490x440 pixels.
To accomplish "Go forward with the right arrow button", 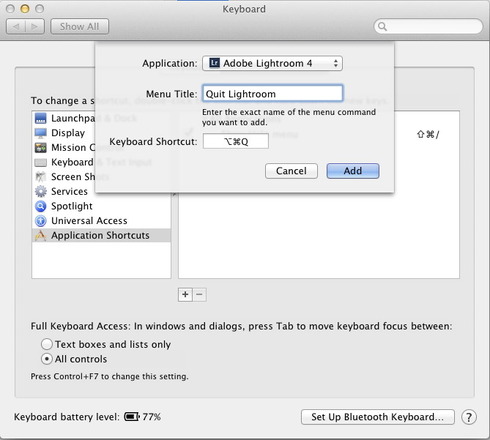I will tap(35, 26).
